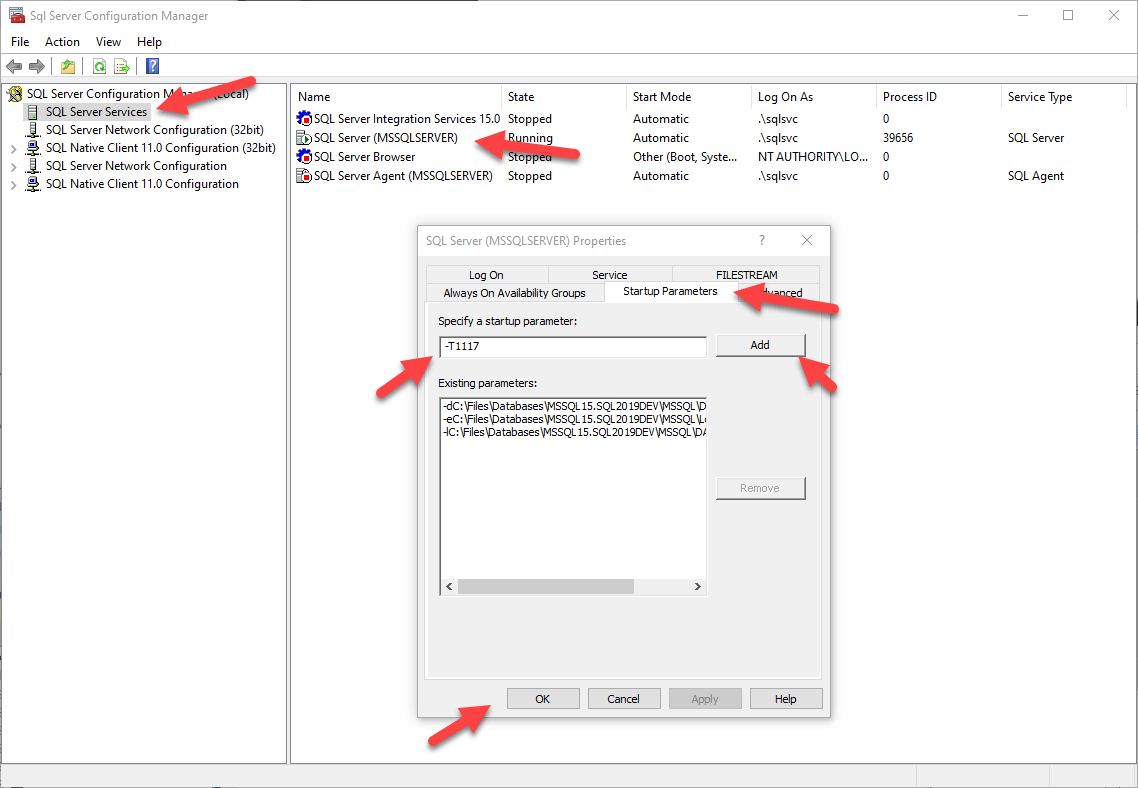This screenshot has height=788, width=1138.
Task: Click the Back arrow toolbar icon
Action: tap(14, 67)
